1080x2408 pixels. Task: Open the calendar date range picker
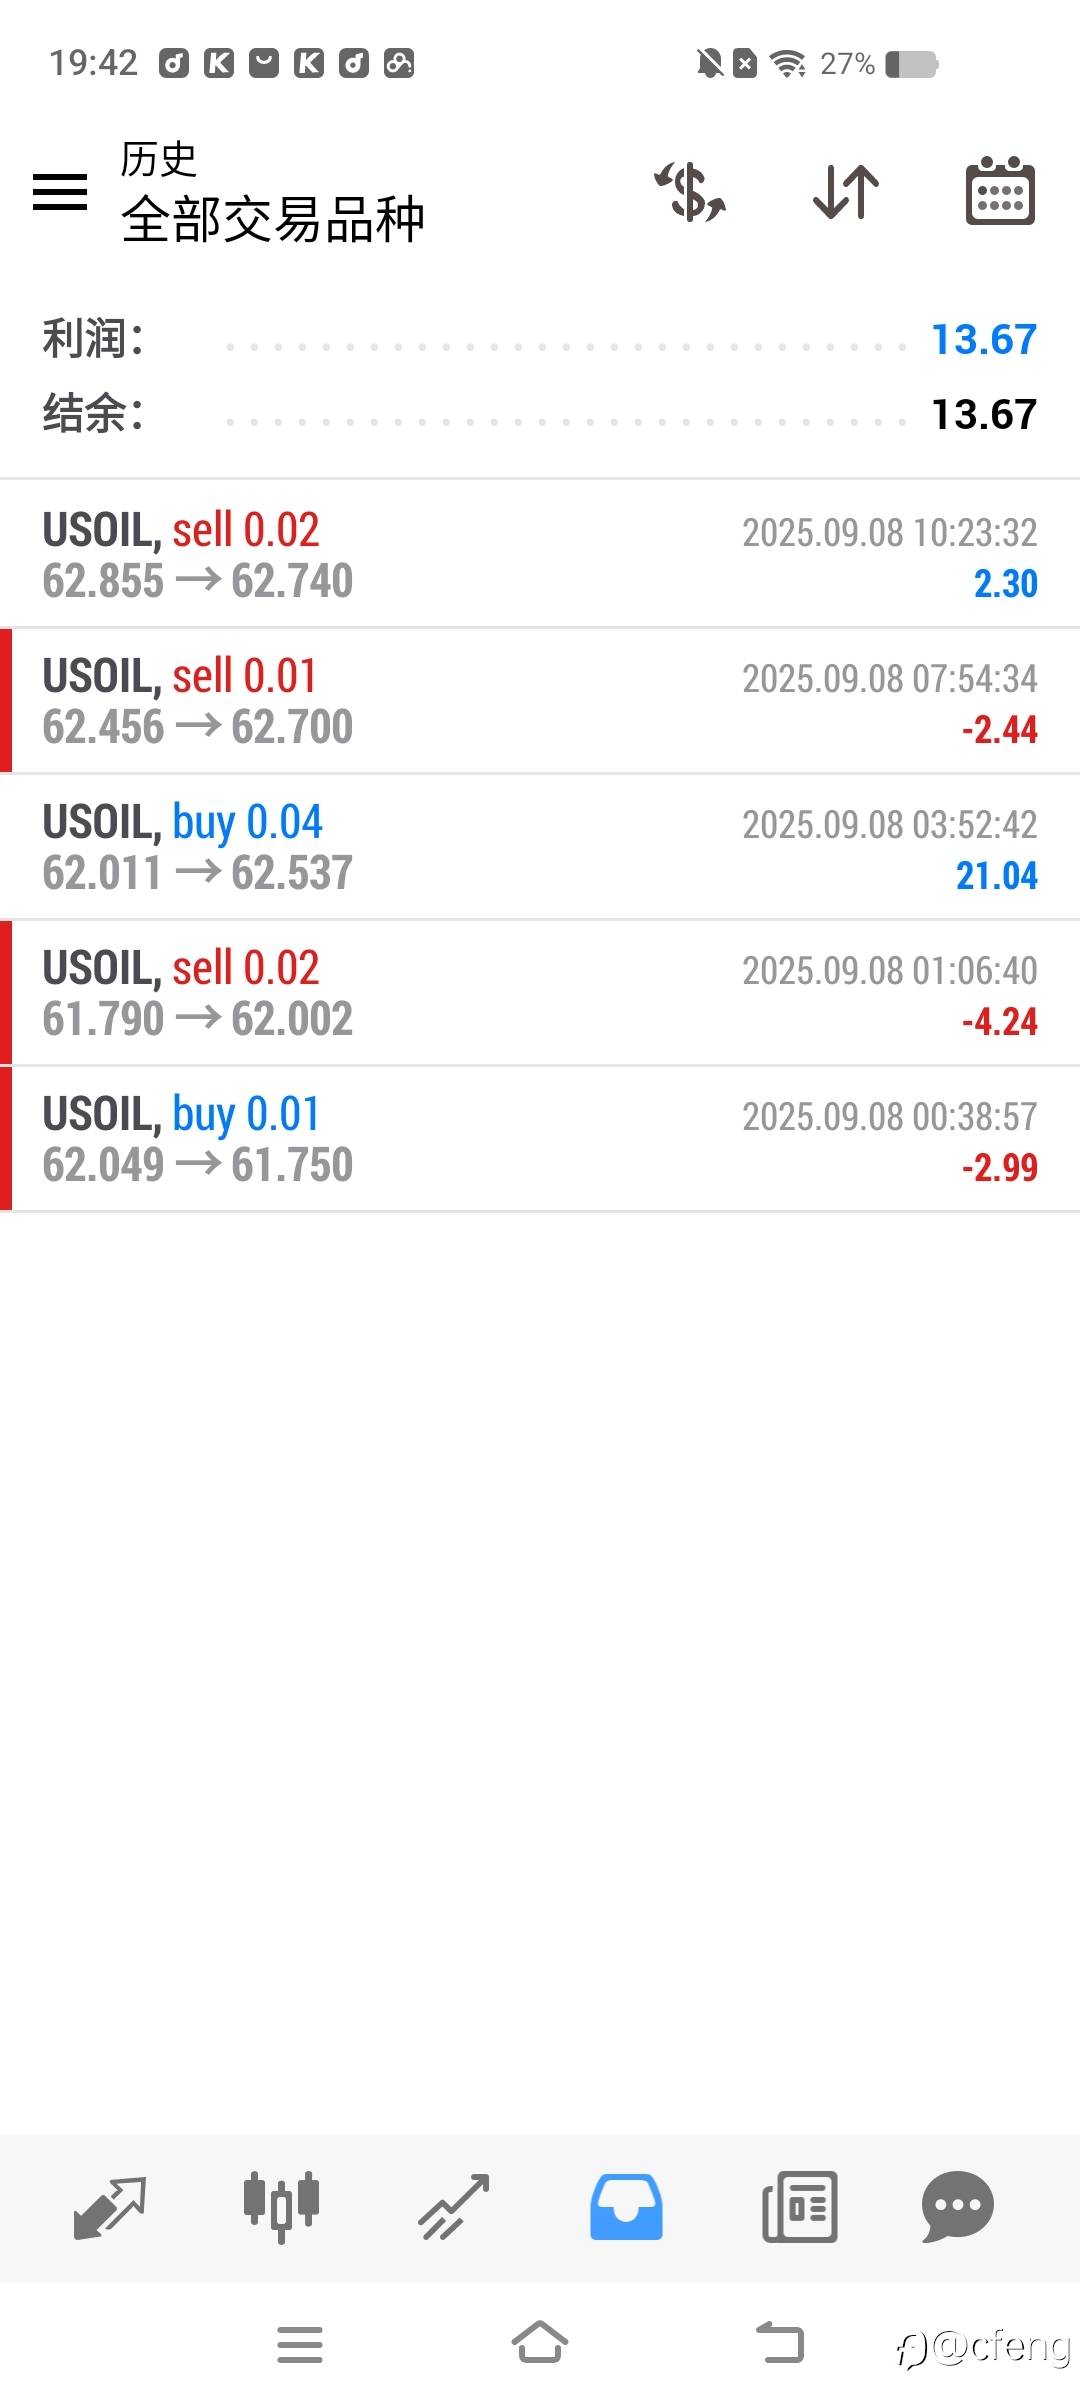click(1000, 191)
